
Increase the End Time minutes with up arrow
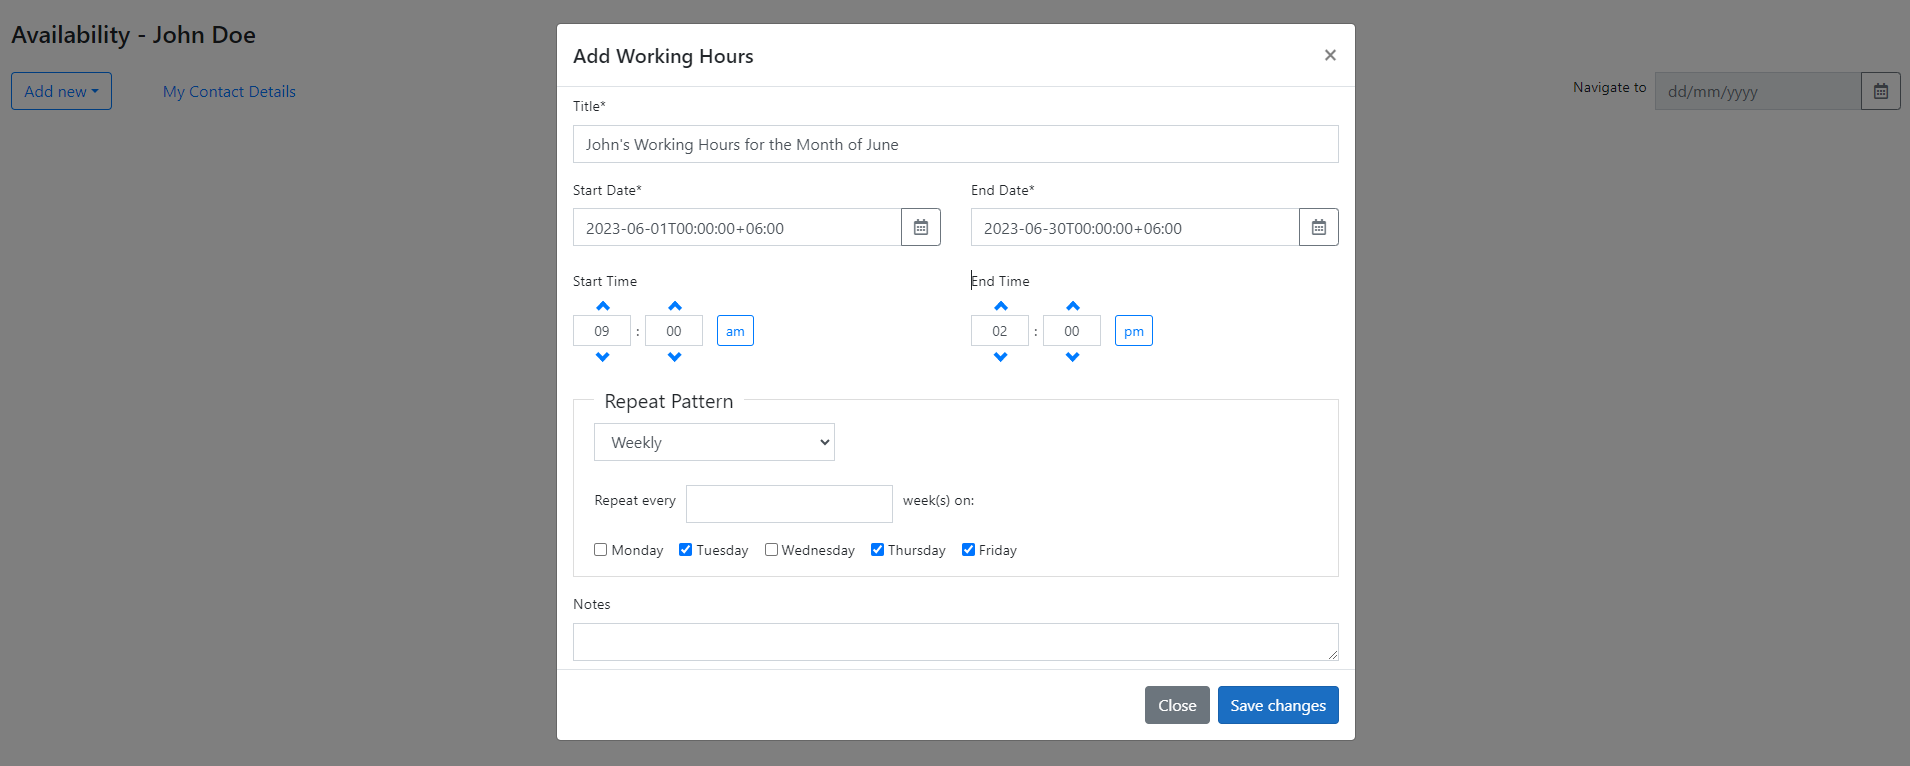click(1072, 306)
